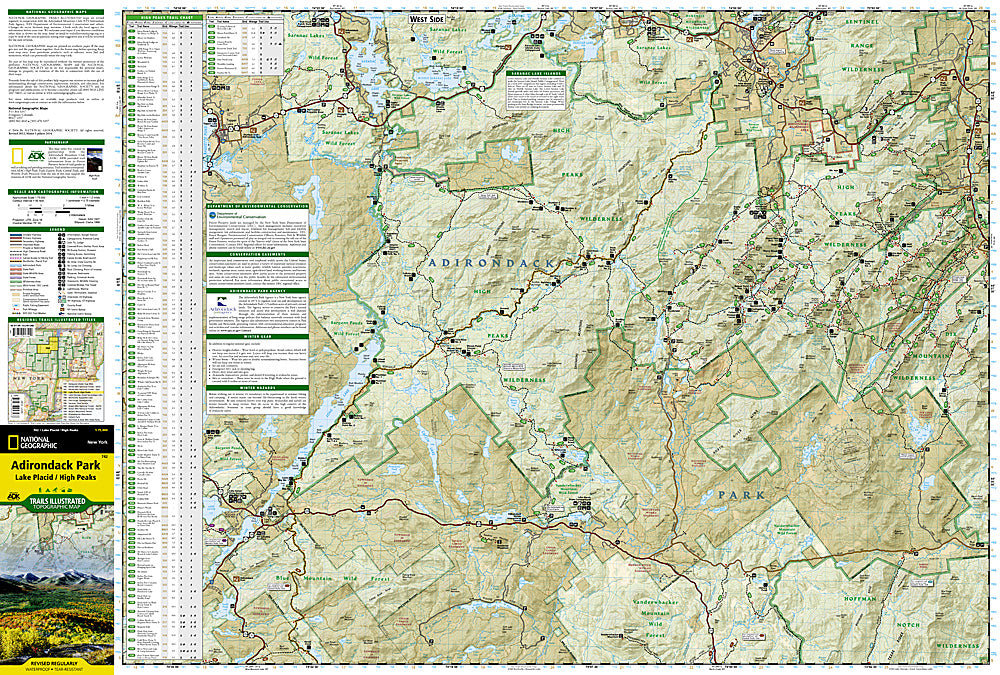
Task: Select the National Geographic logo in the Partnership section
Action: (17, 156)
